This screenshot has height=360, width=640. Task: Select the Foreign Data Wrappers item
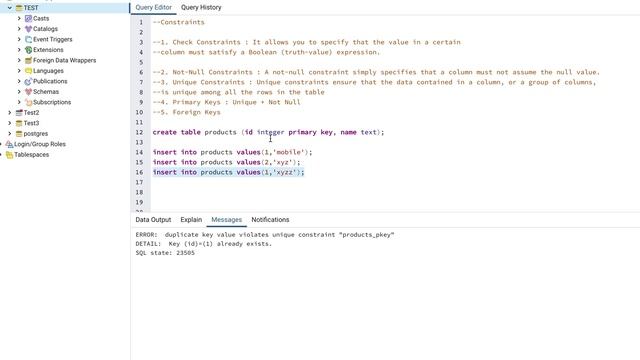click(64, 60)
